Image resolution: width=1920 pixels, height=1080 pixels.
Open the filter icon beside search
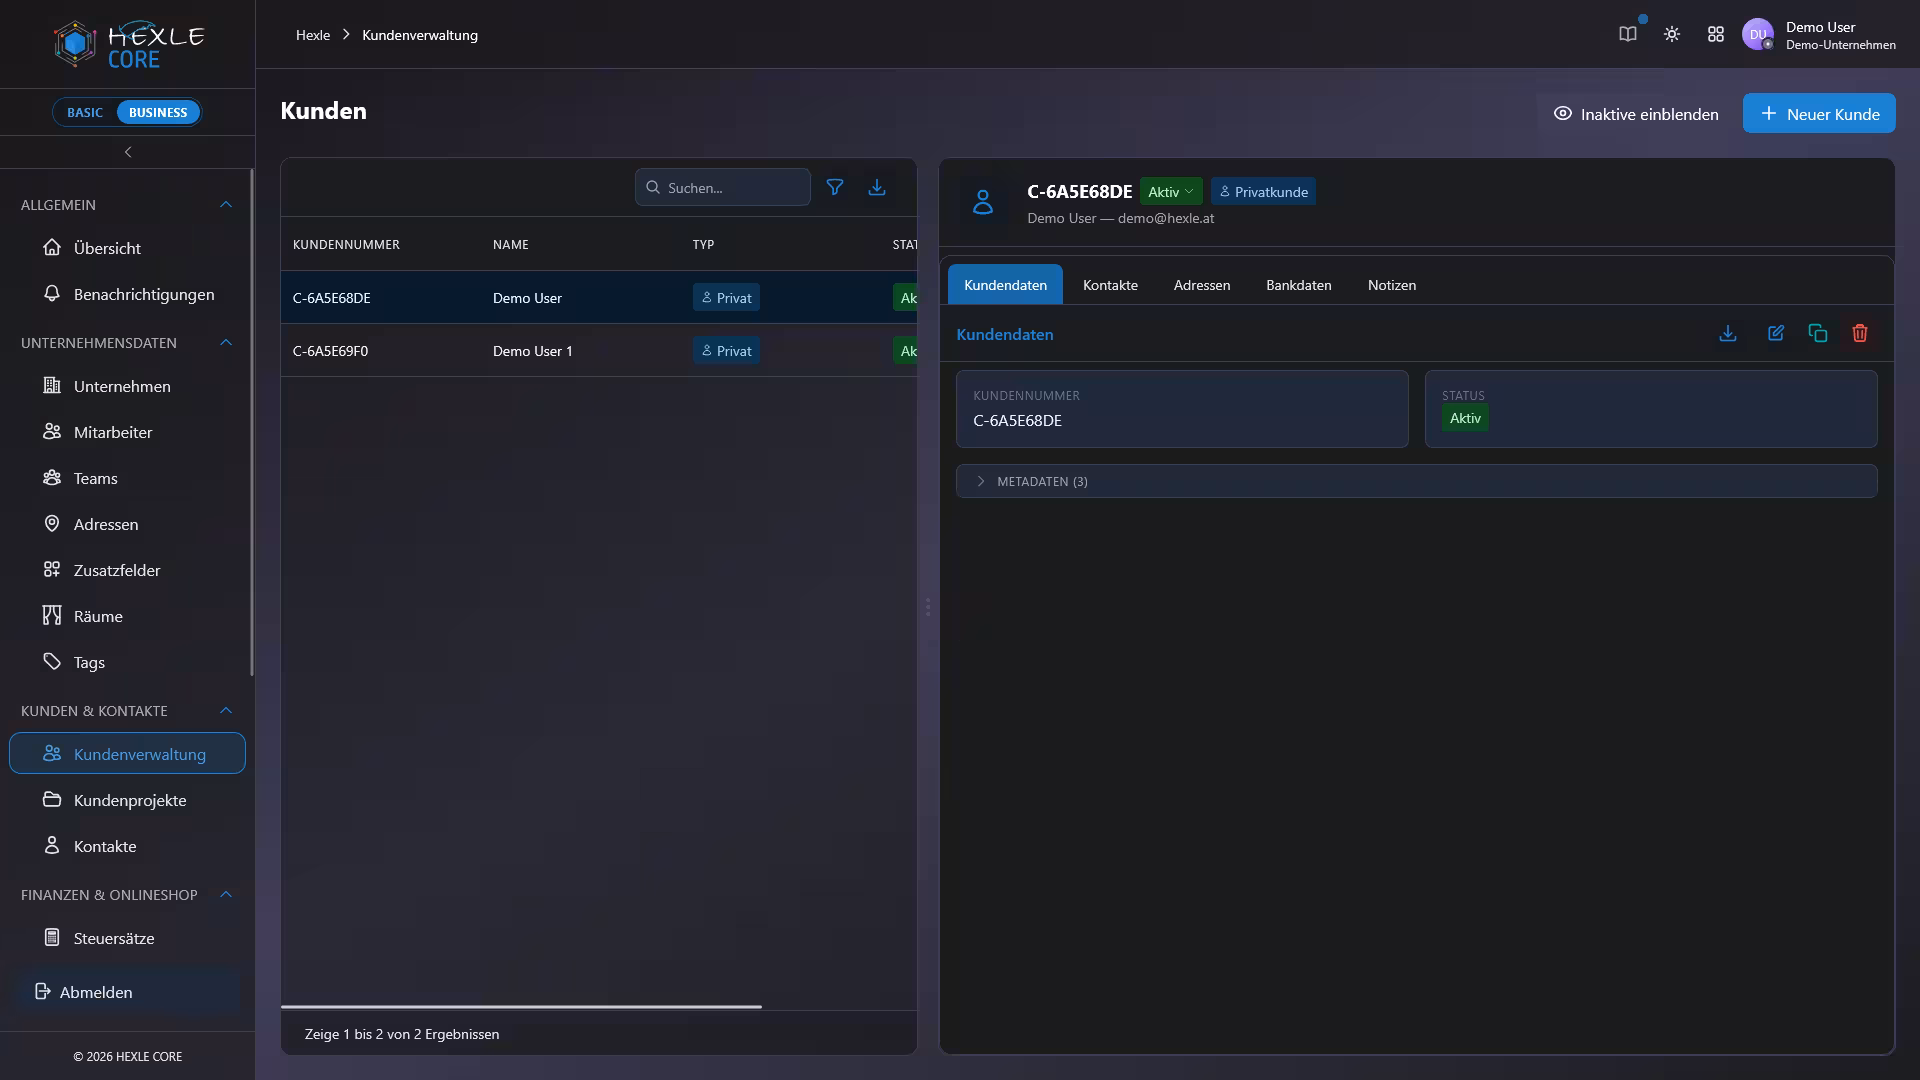click(x=835, y=187)
